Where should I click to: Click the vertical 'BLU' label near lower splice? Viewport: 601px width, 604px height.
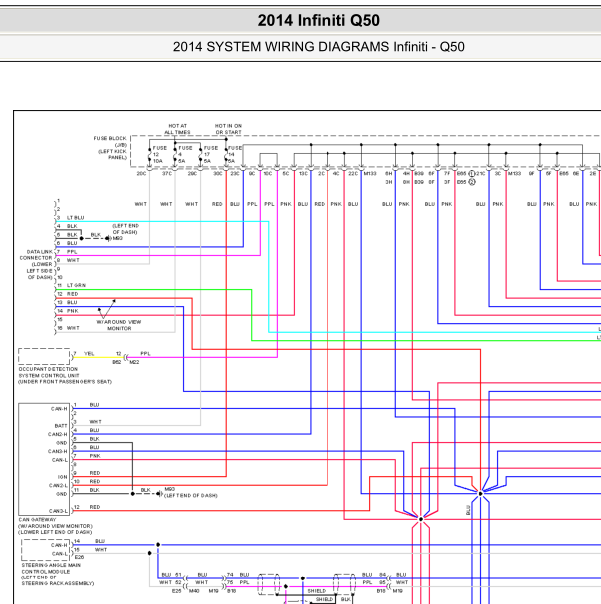coord(468,510)
